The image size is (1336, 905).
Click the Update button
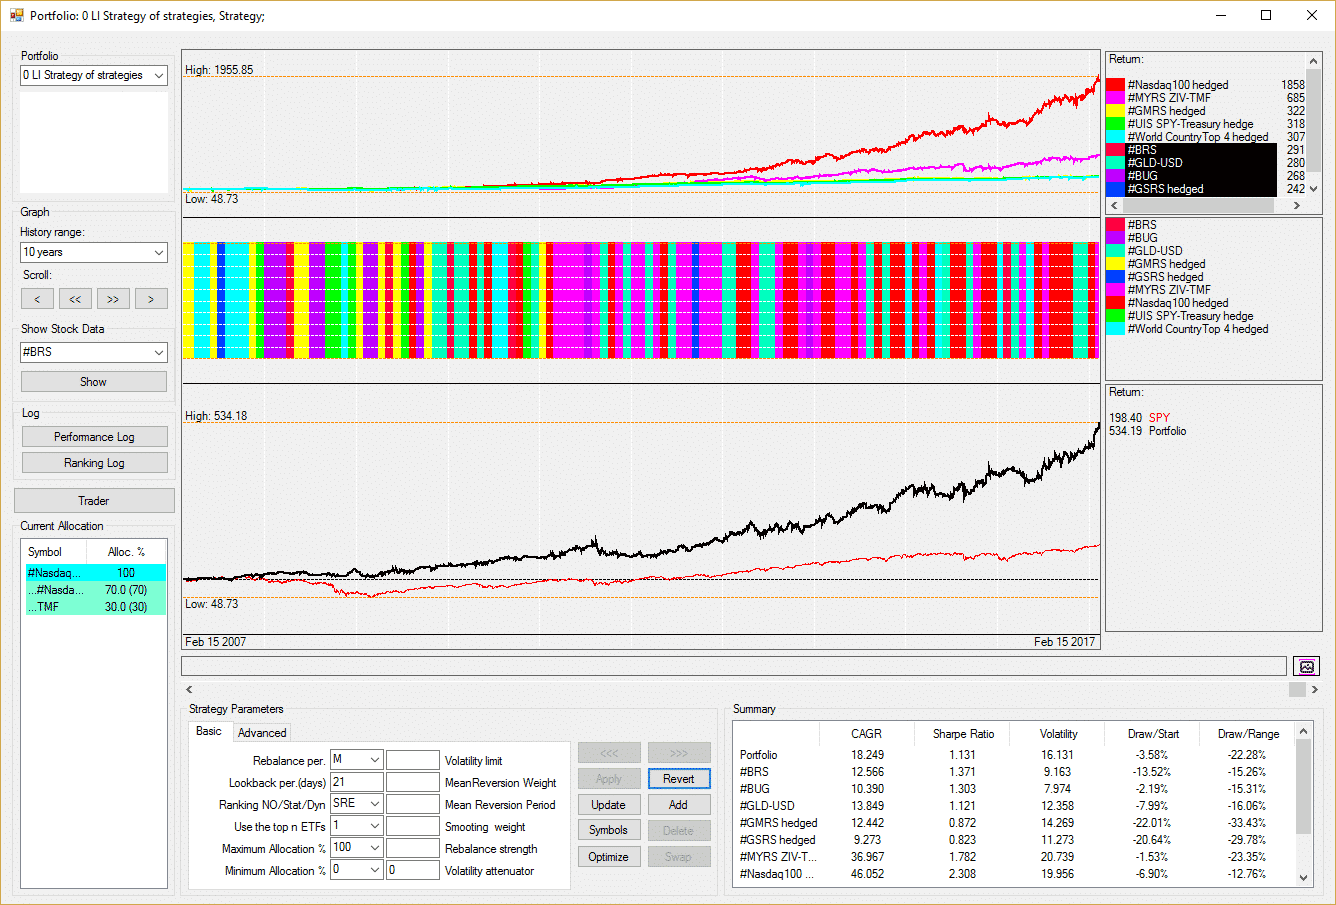pos(608,805)
